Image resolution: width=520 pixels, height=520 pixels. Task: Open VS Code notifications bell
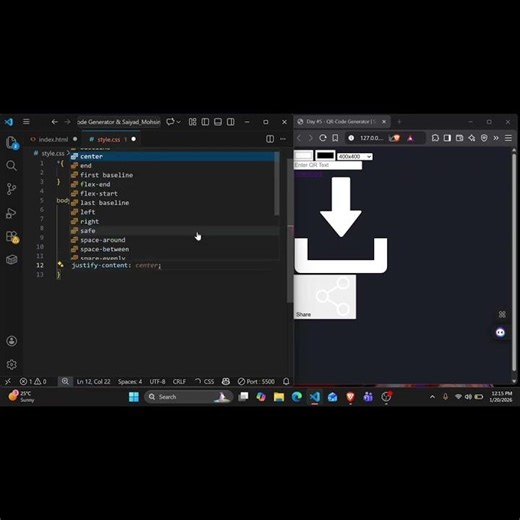coord(286,381)
